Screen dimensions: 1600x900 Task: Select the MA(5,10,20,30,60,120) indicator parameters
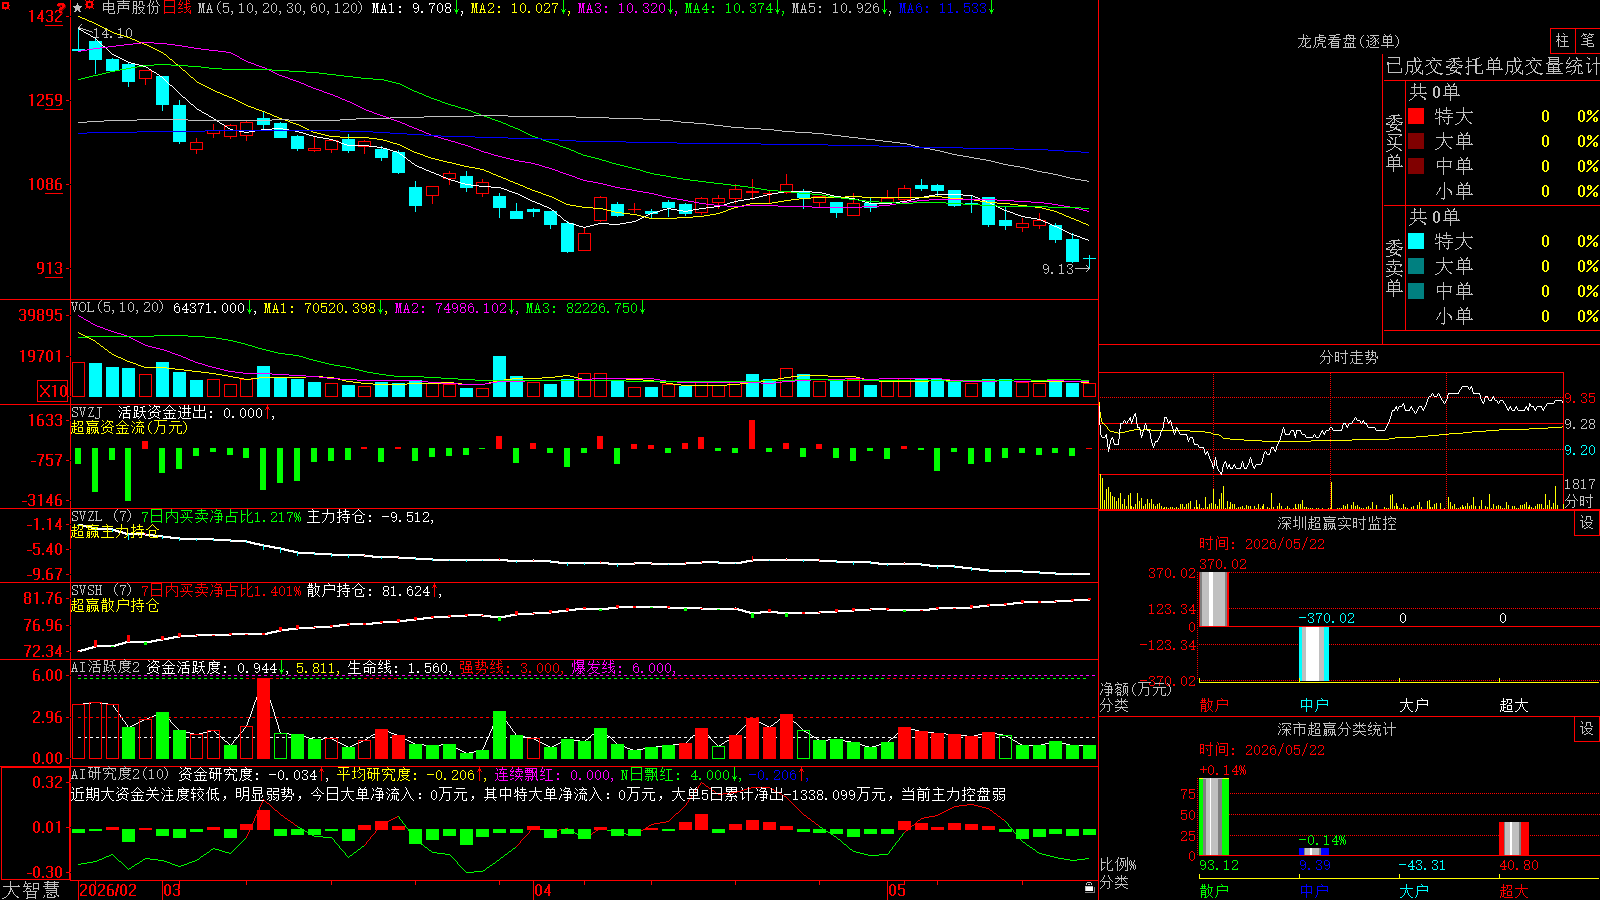click(x=280, y=8)
